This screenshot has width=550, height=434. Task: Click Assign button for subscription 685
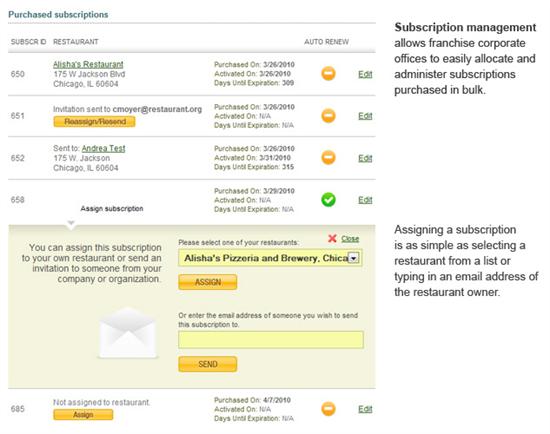(x=83, y=415)
